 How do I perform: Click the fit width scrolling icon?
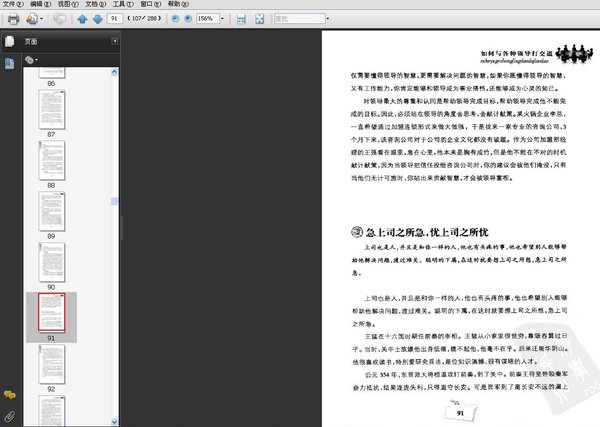click(x=241, y=19)
